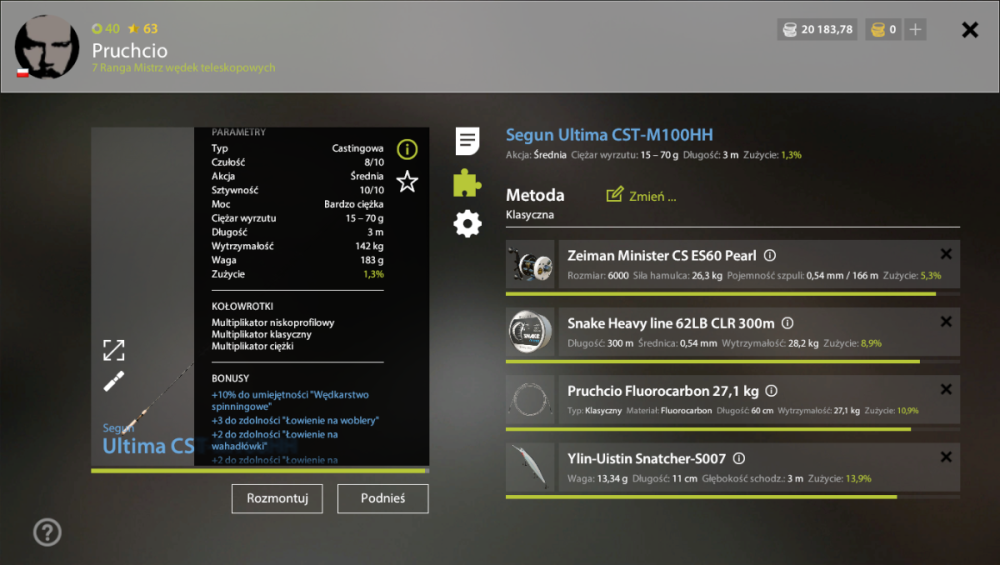Click the repair tool icon on rod image
The image size is (1000, 565).
click(x=114, y=381)
